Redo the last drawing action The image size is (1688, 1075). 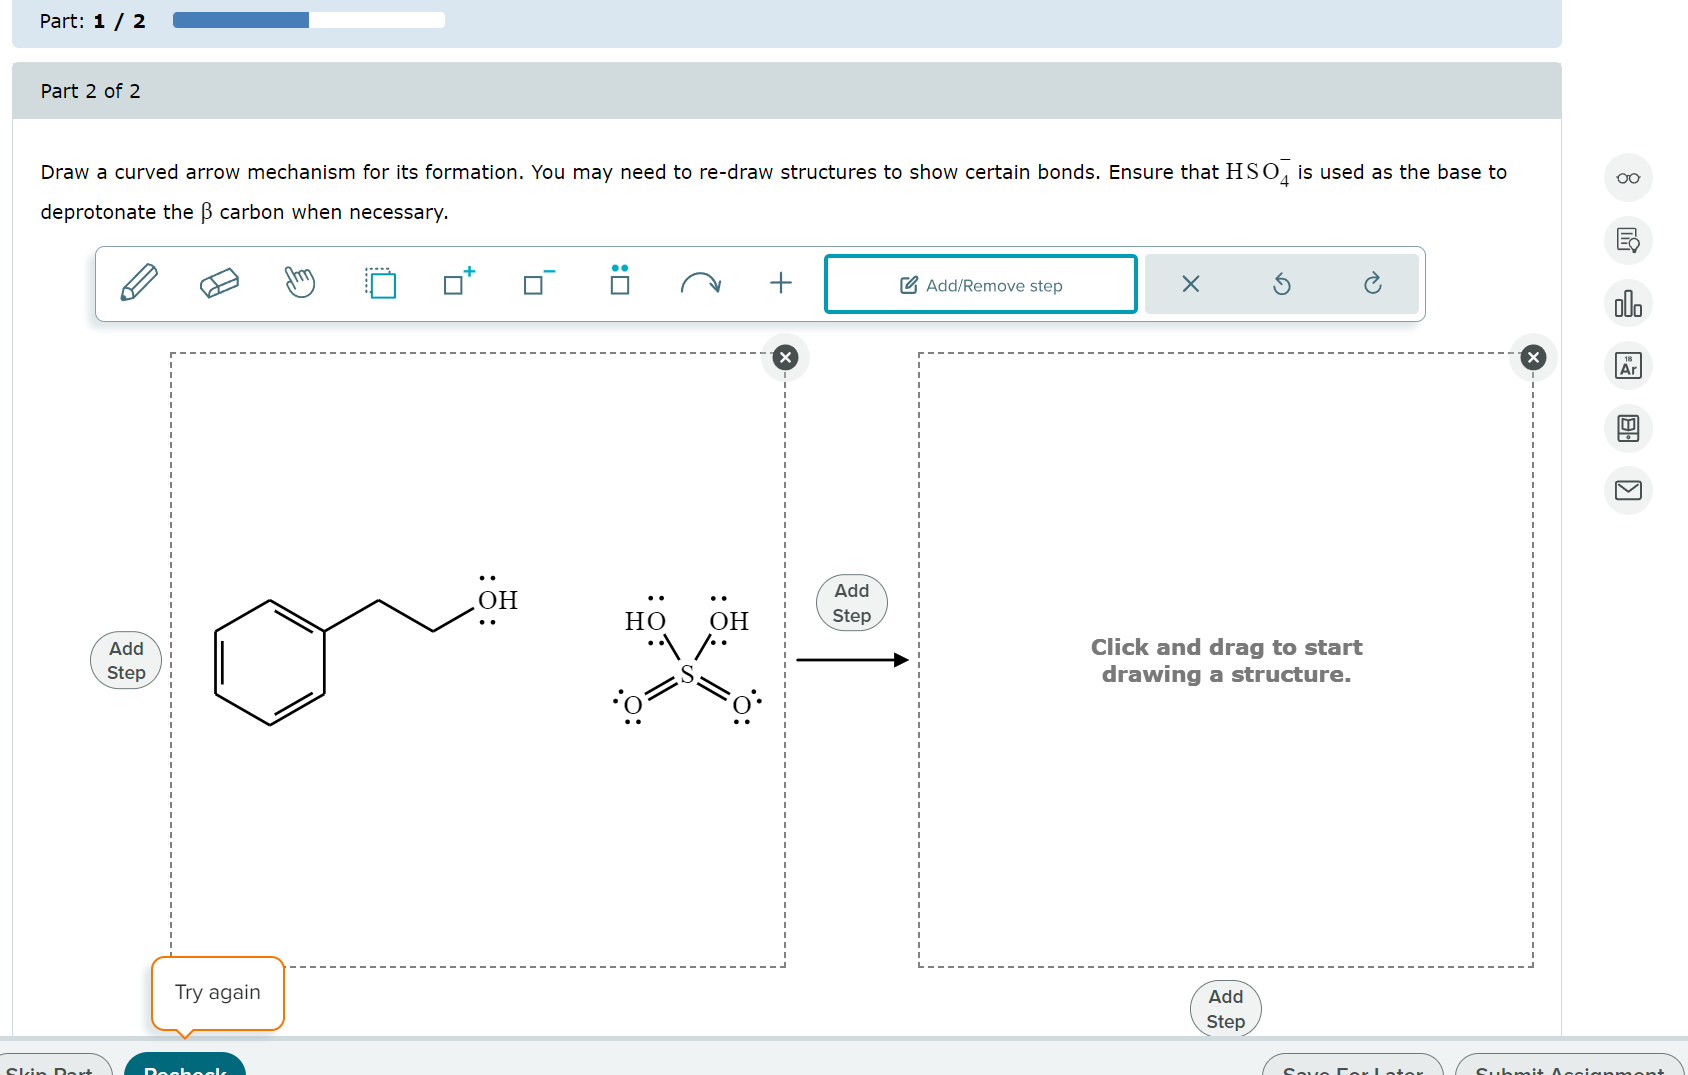[1373, 284]
